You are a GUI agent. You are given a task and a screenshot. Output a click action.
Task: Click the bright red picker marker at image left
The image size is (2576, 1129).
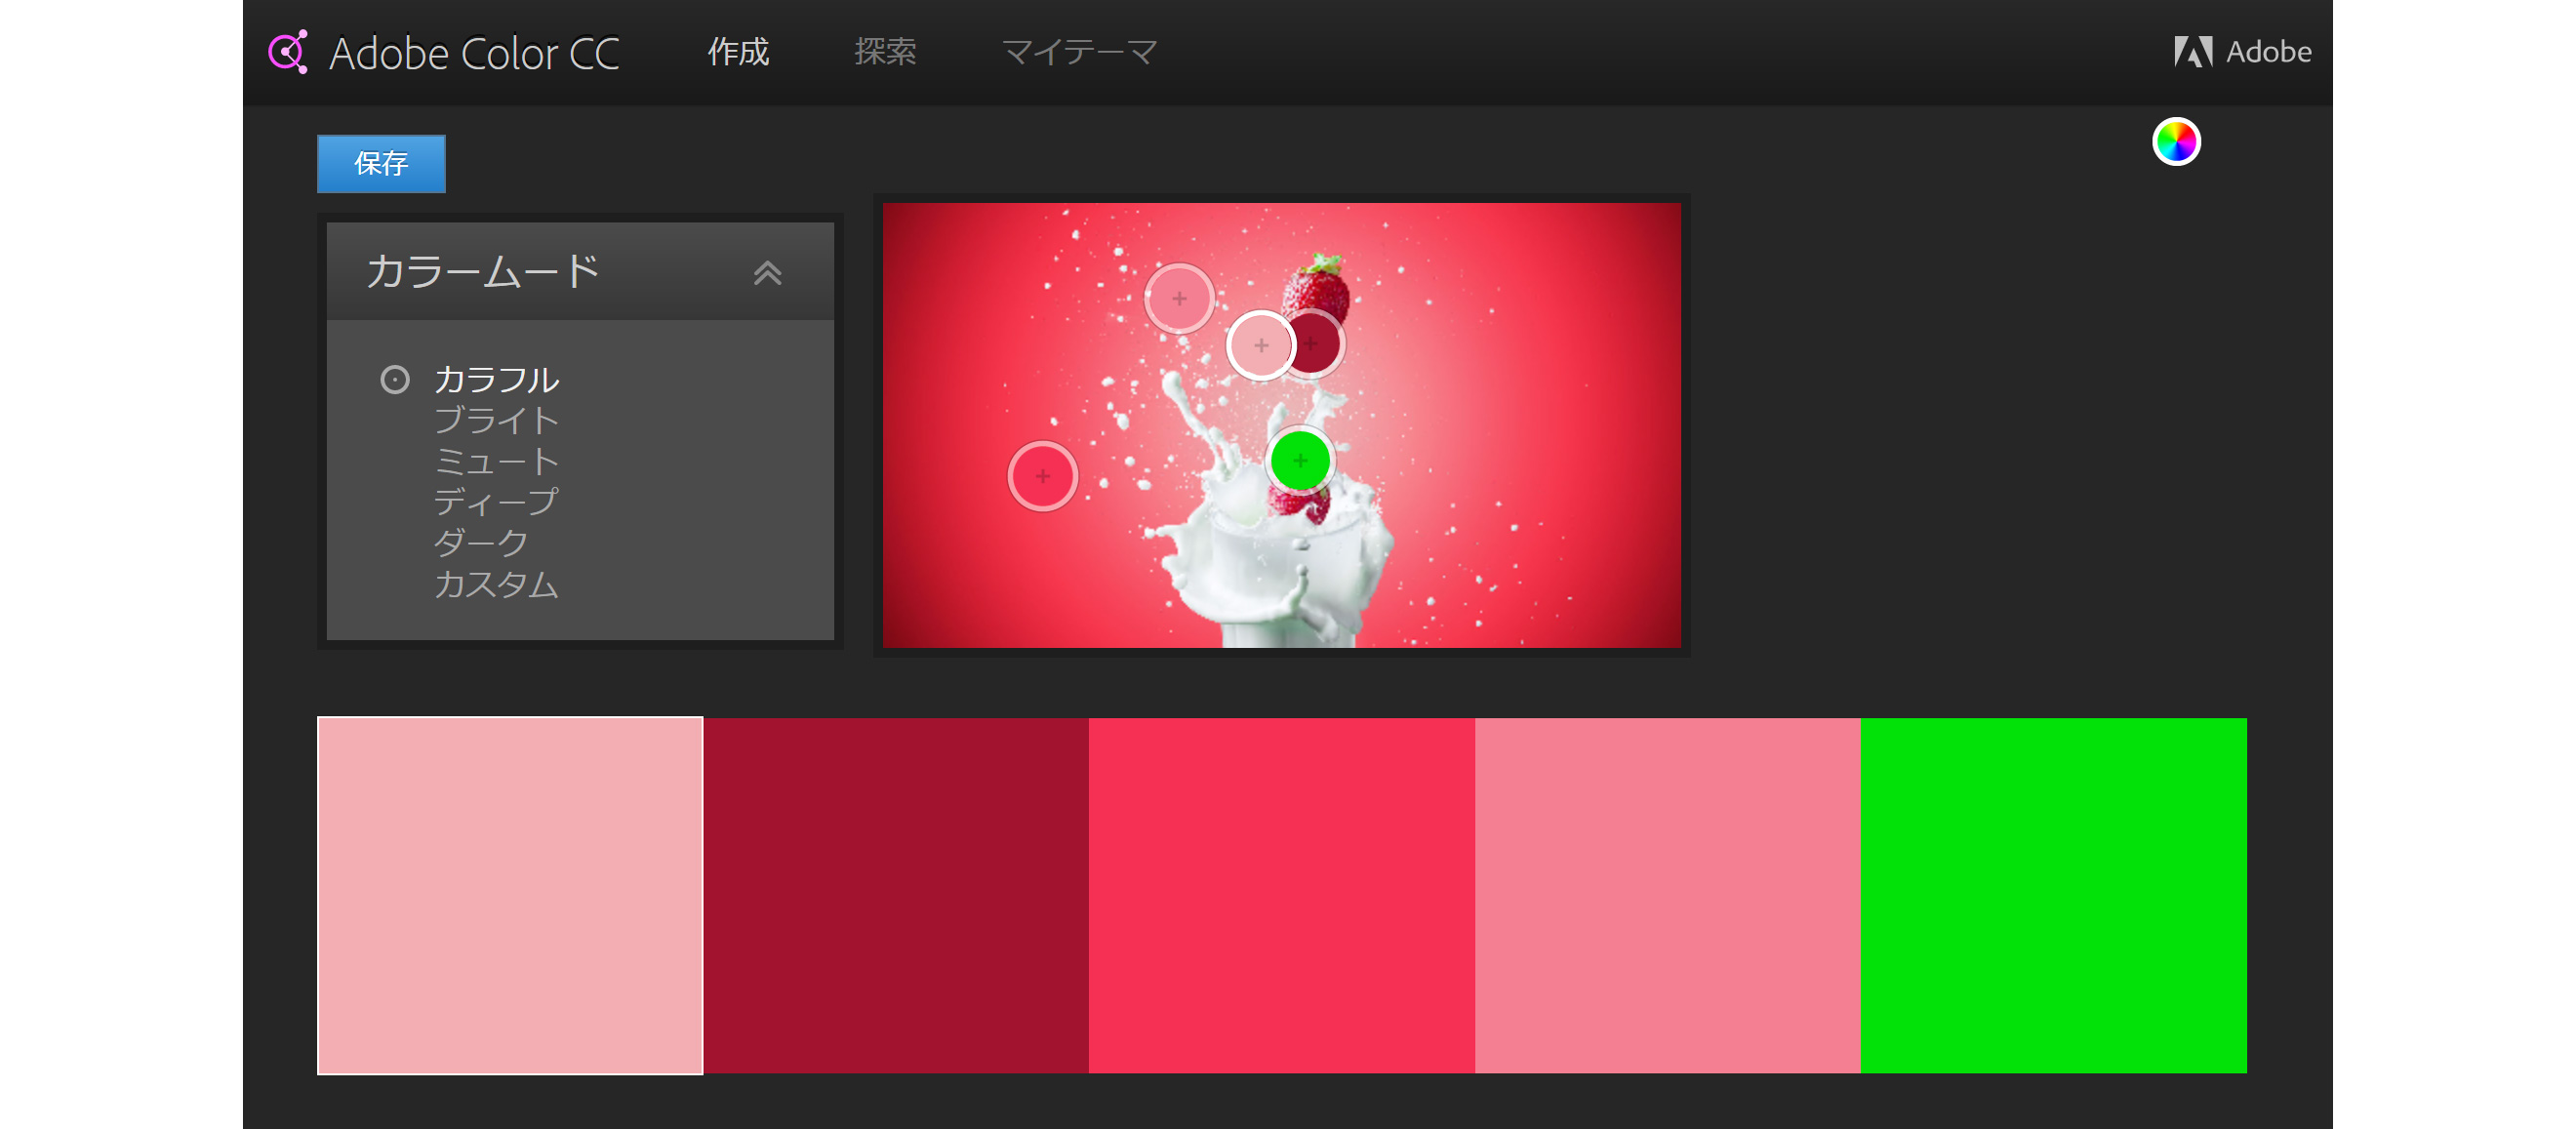coord(1042,476)
